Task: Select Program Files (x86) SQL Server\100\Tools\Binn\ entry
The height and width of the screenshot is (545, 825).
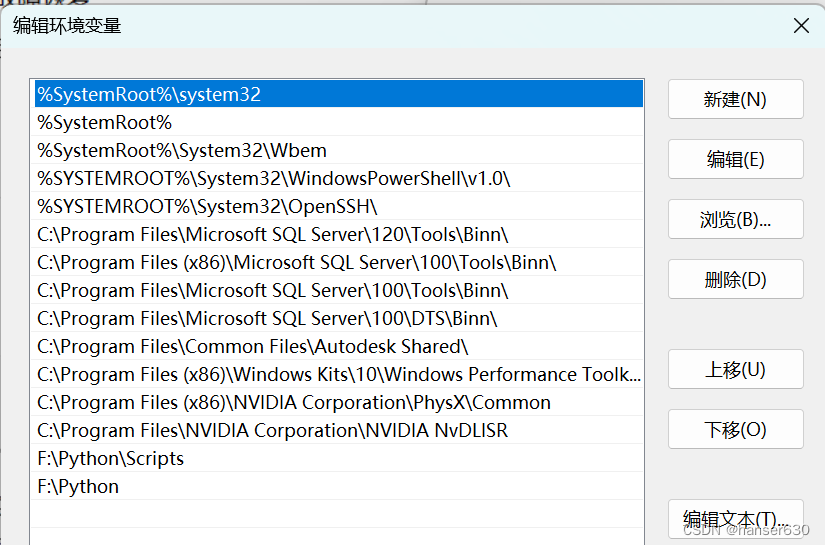Action: click(339, 262)
